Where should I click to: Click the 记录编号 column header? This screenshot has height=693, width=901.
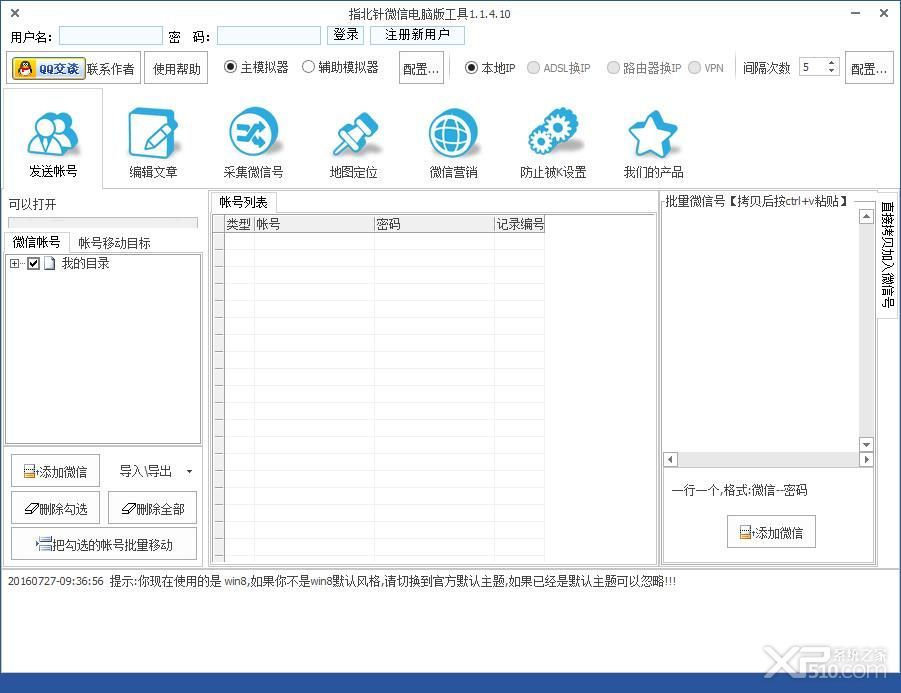tap(519, 224)
